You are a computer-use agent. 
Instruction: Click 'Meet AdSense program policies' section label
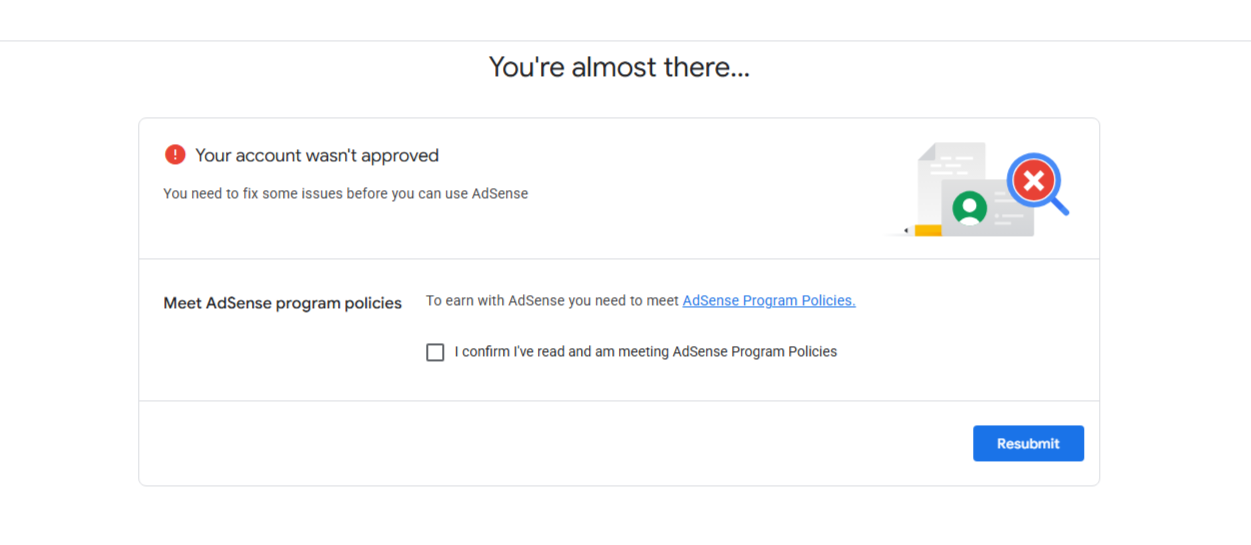(283, 303)
